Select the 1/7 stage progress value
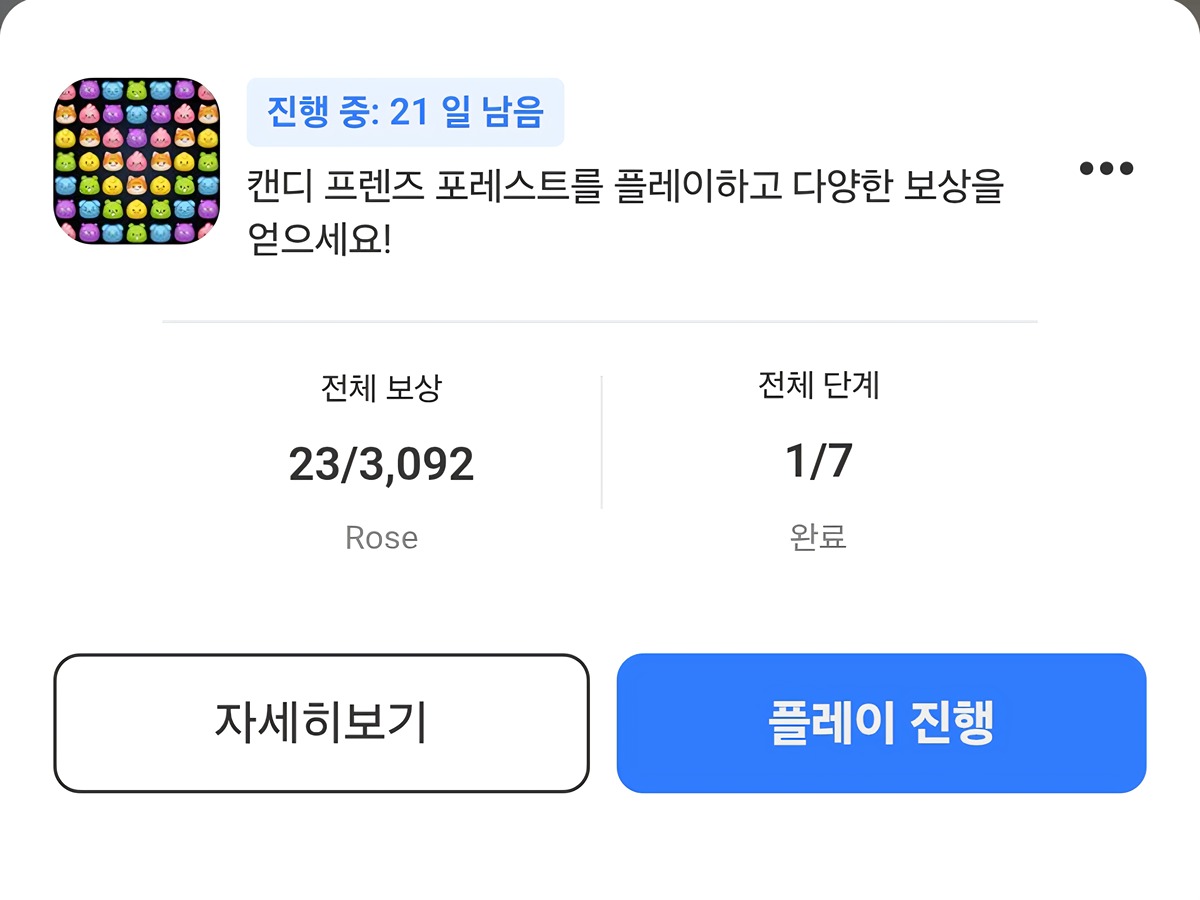1200x900 pixels. click(x=819, y=461)
